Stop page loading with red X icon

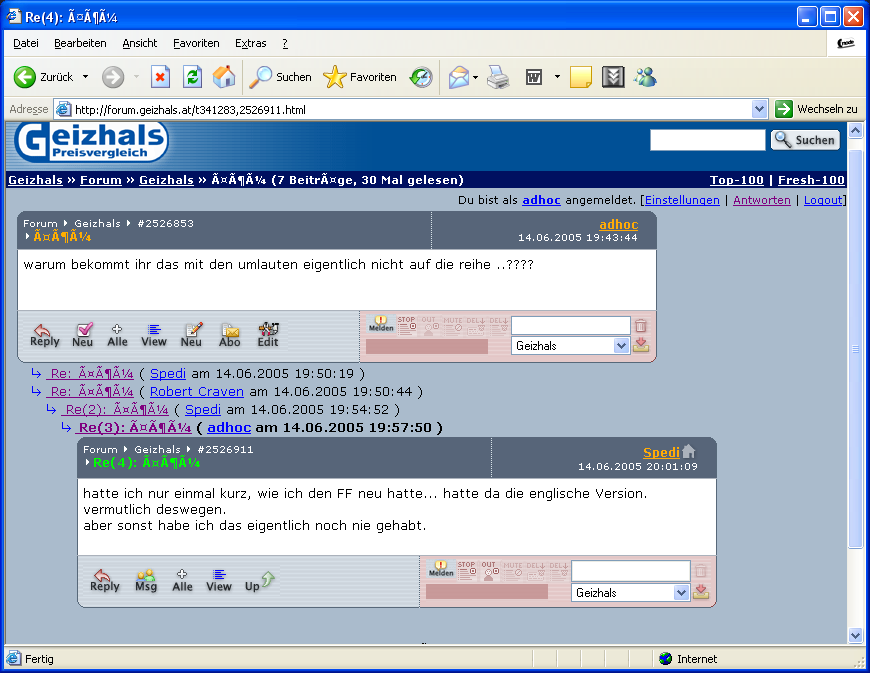pos(160,77)
